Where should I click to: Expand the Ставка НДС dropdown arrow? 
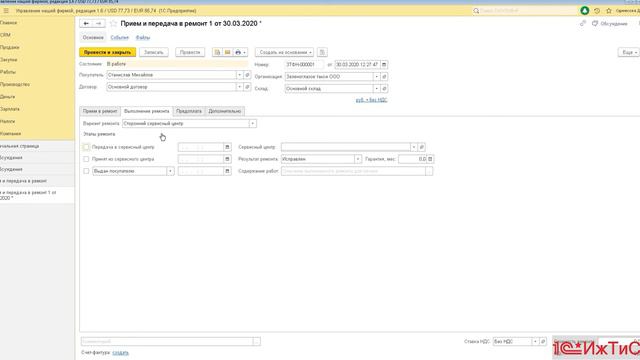click(x=535, y=341)
